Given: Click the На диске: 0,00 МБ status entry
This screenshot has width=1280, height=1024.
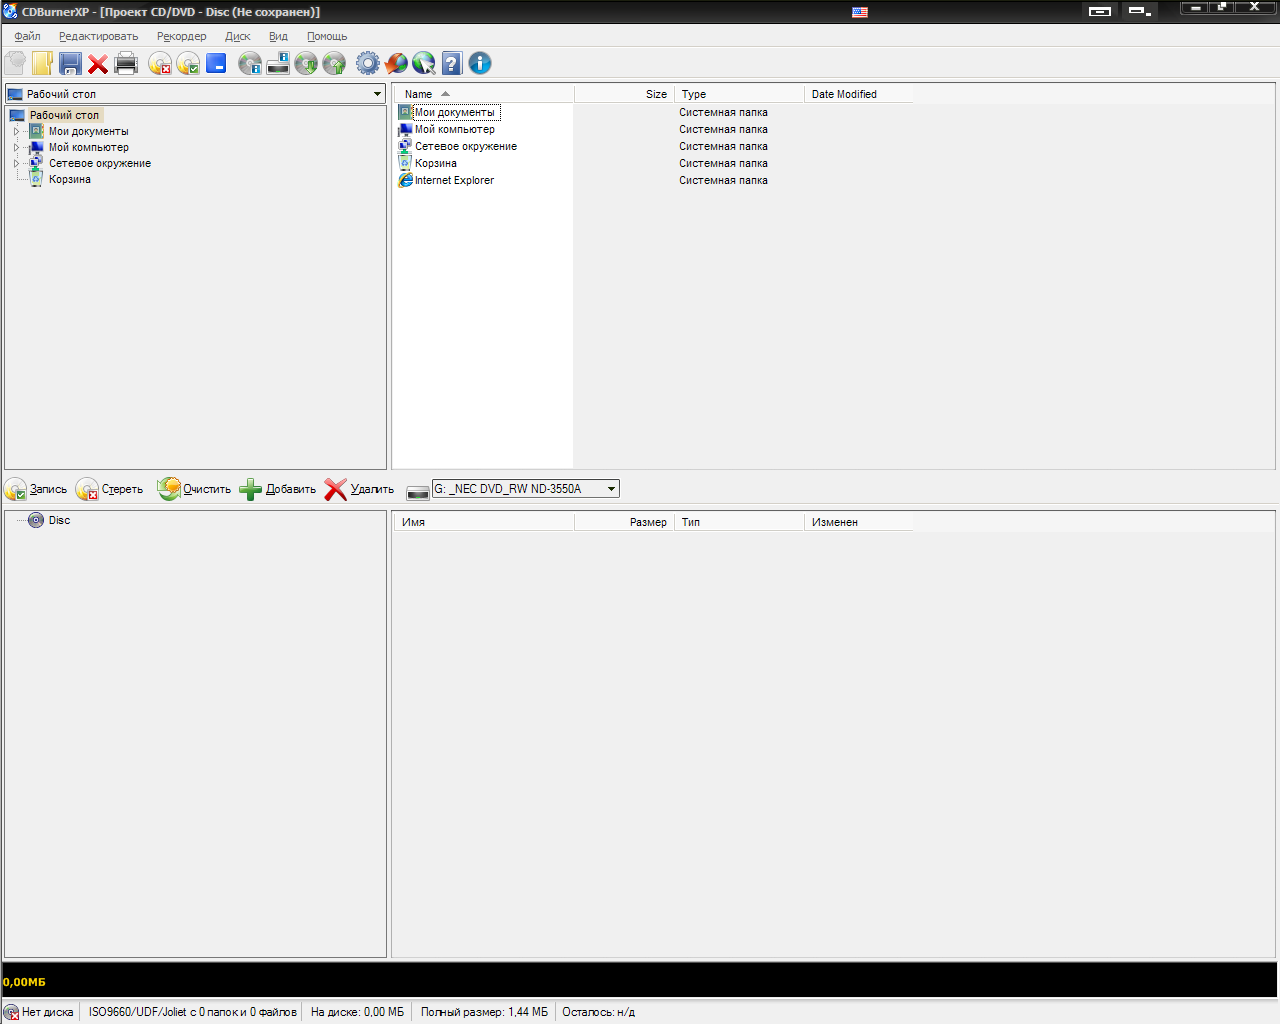Looking at the screenshot, I should coord(358,1012).
